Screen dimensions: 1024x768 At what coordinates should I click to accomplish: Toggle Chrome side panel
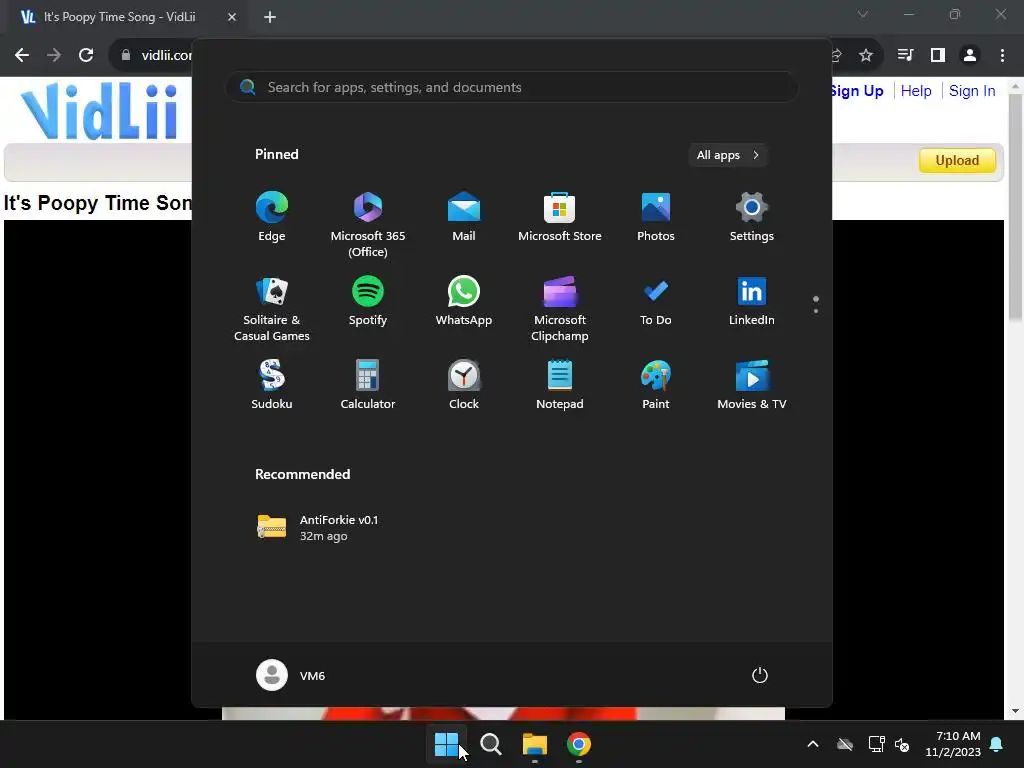tap(938, 56)
